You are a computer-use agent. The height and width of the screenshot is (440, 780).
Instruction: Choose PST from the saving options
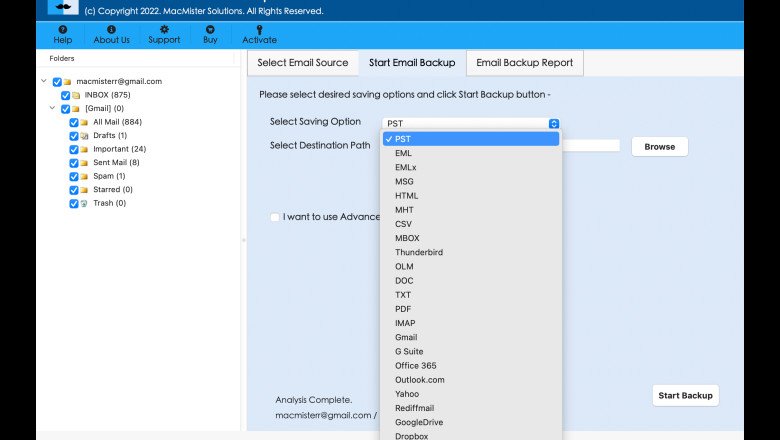coord(471,139)
